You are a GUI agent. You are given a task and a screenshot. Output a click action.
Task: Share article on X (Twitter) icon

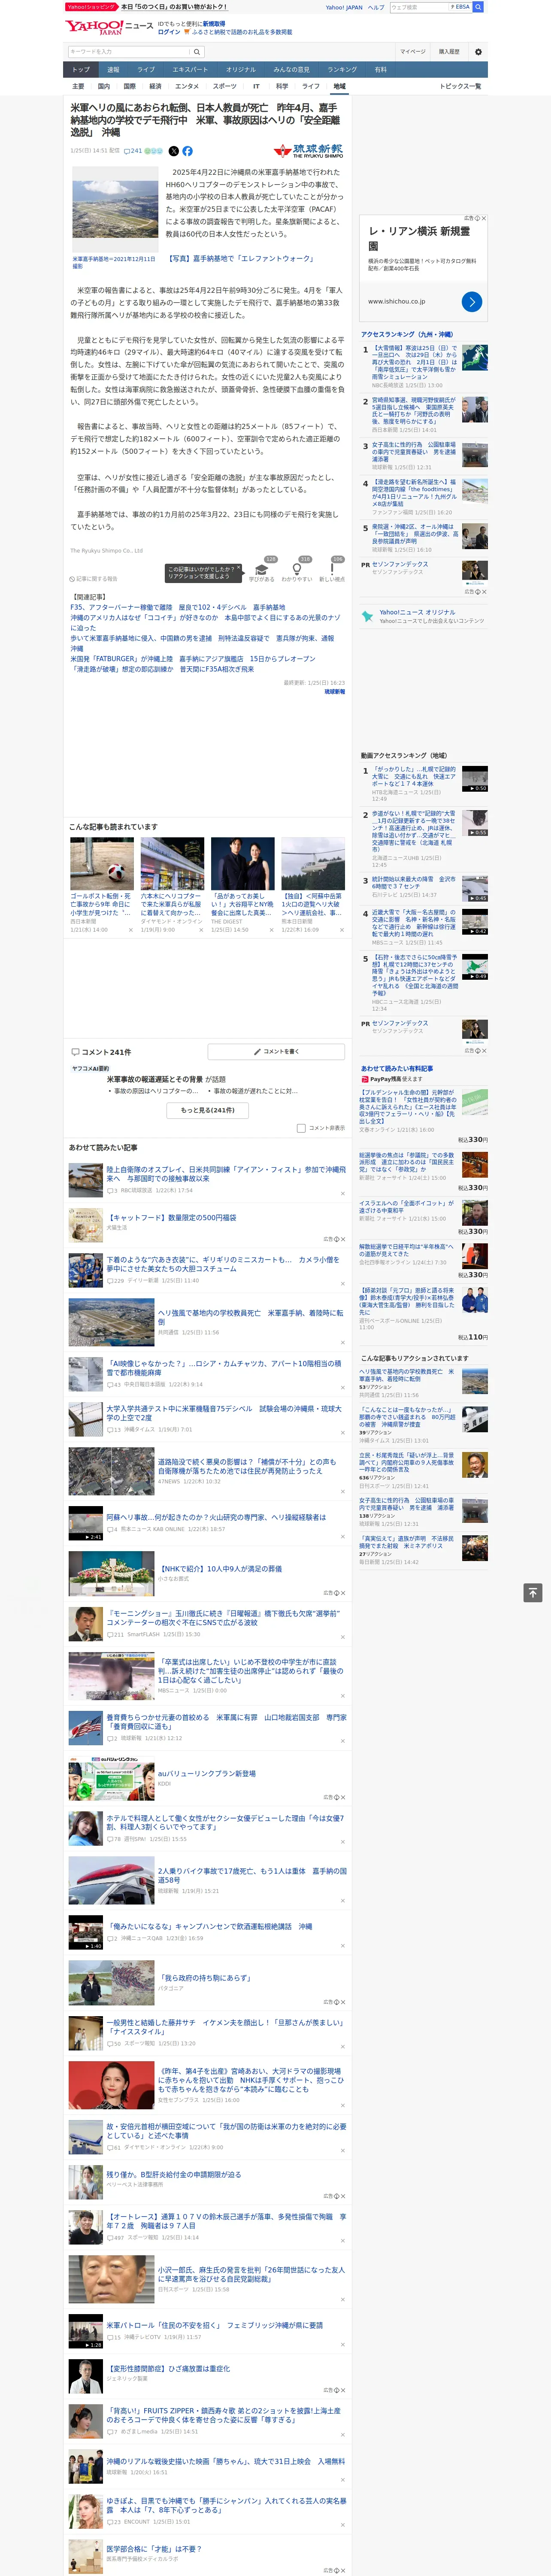(173, 151)
